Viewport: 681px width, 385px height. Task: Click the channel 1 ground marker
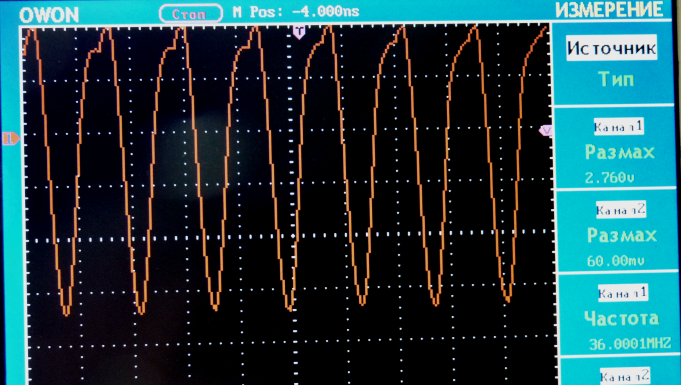click(x=10, y=138)
